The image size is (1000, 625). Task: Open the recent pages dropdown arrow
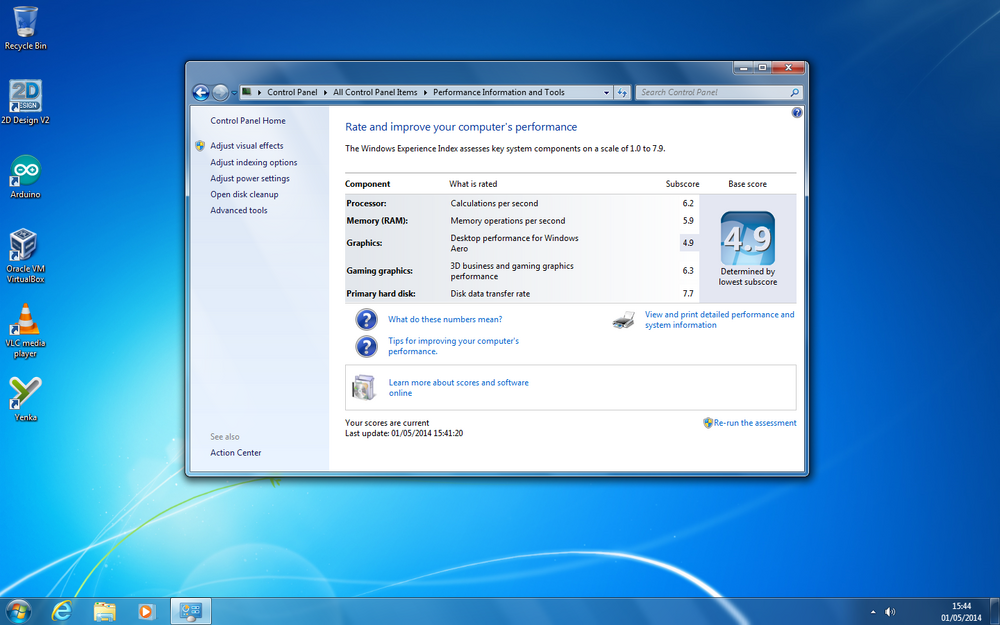234,93
